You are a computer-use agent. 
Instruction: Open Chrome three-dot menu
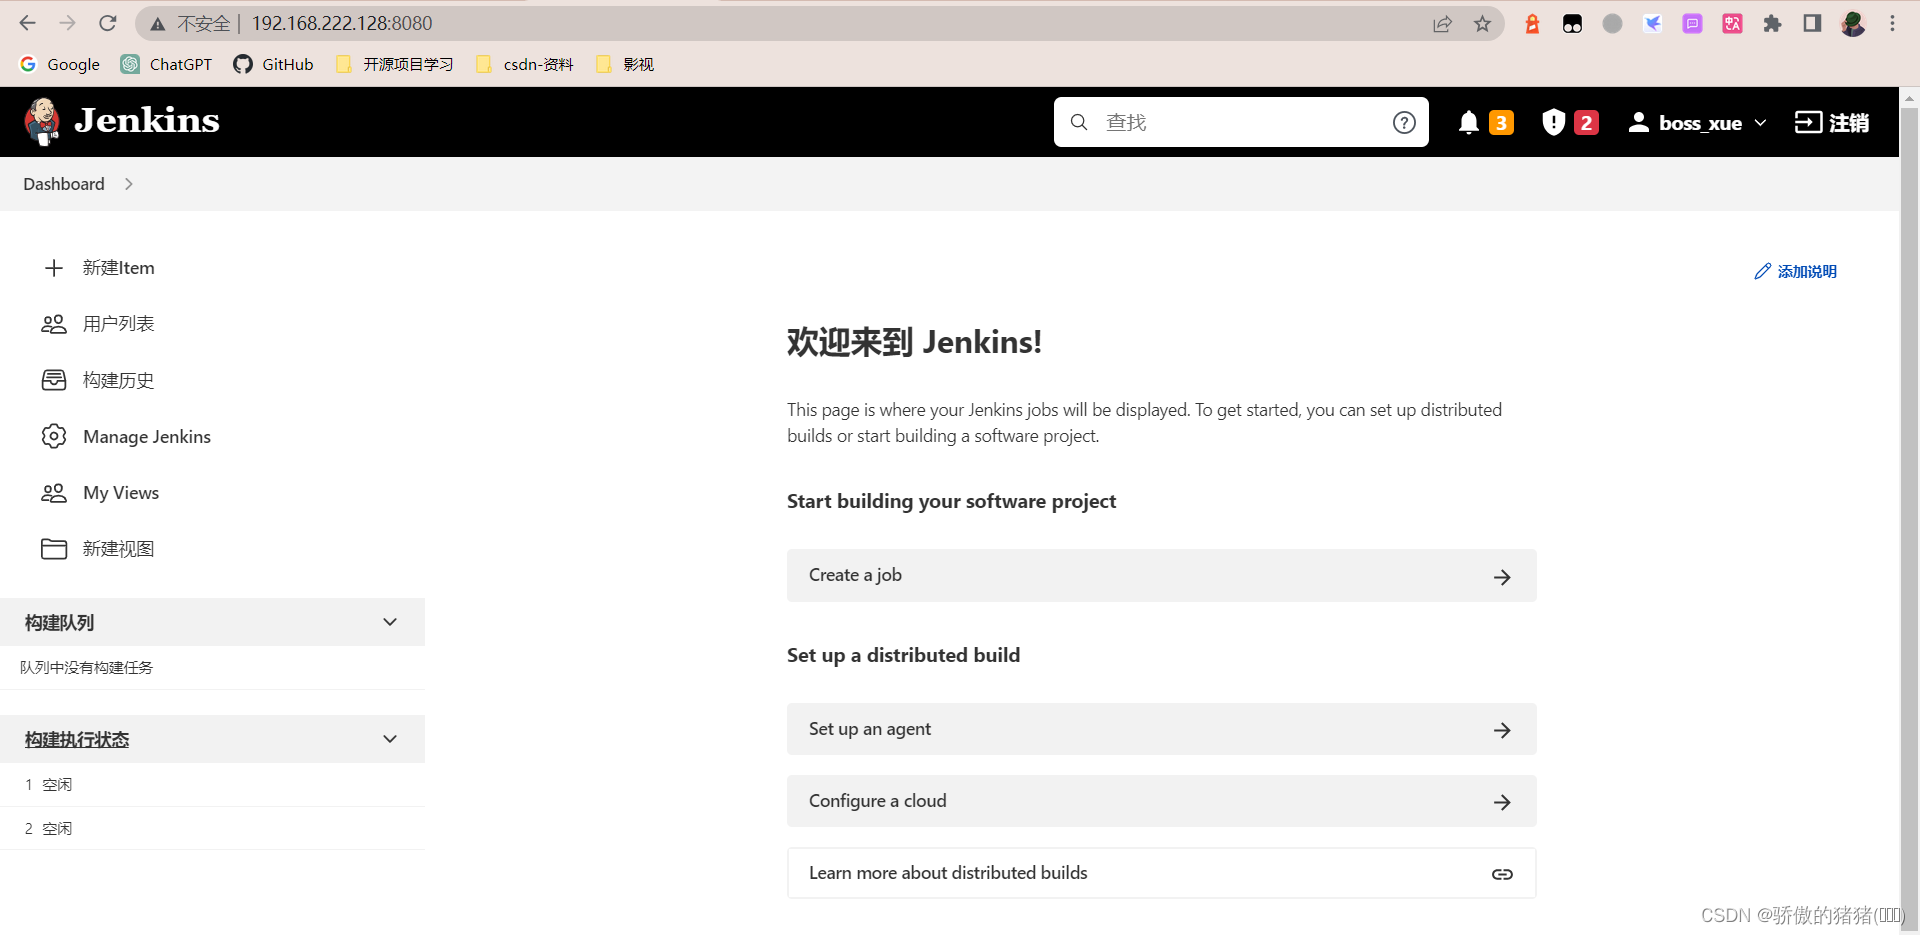1892,23
